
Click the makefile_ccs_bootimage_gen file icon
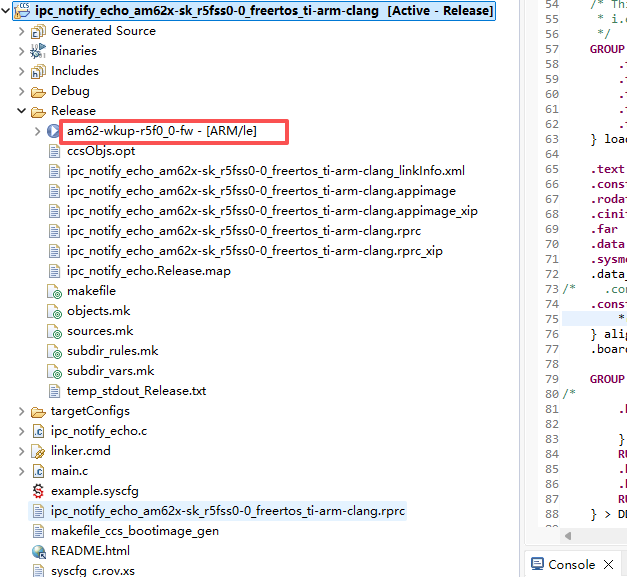pyautogui.click(x=38, y=531)
